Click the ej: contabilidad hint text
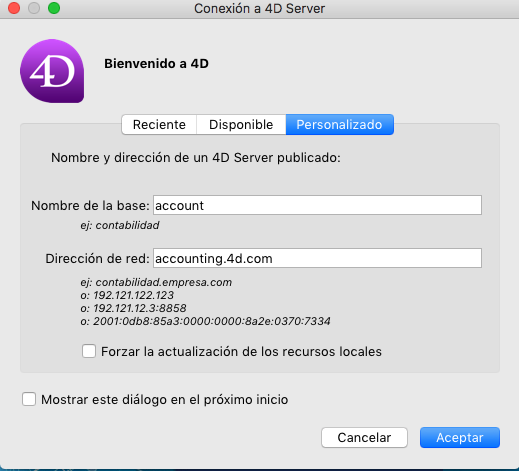The width and height of the screenshot is (519, 471). click(120, 225)
